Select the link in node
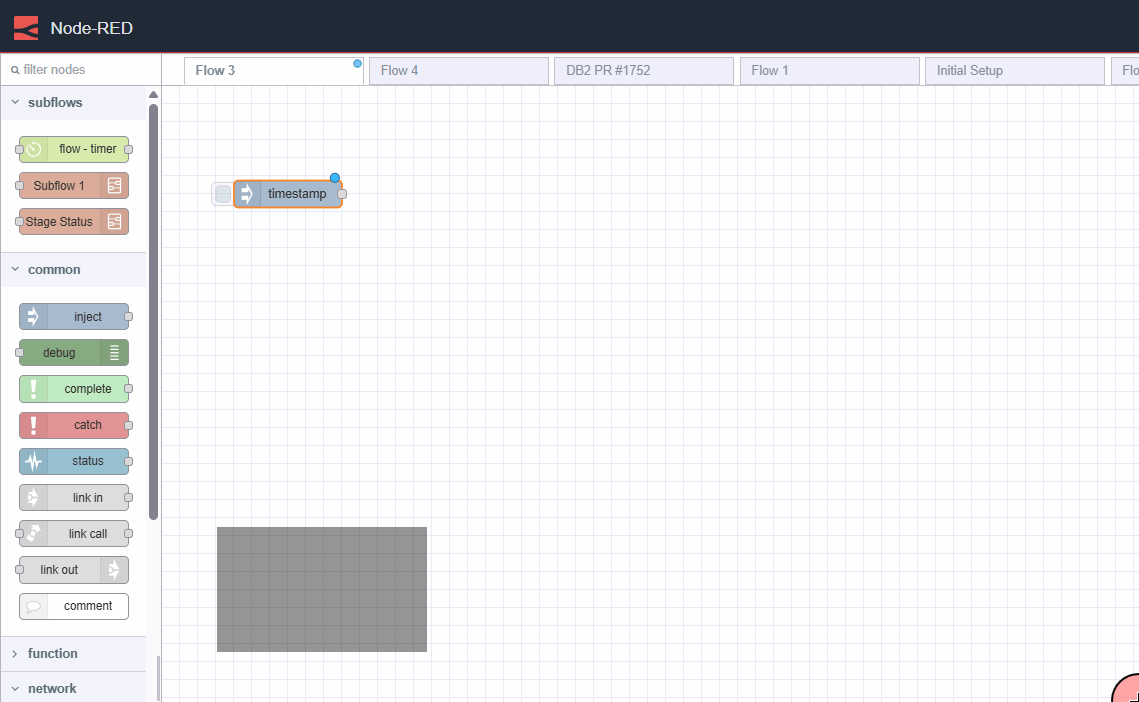Image resolution: width=1139 pixels, height=702 pixels. pos(74,497)
